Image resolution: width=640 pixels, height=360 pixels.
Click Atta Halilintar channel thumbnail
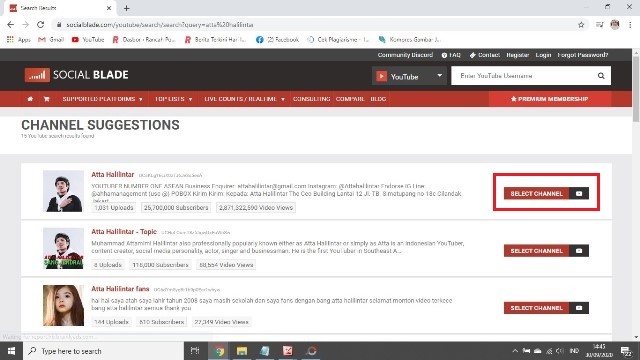[x=63, y=191]
